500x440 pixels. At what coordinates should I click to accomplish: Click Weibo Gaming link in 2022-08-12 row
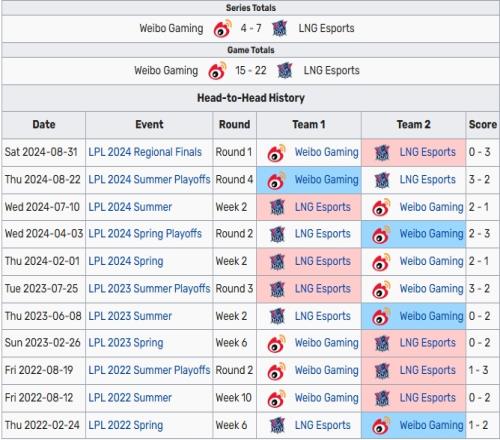[327, 398]
